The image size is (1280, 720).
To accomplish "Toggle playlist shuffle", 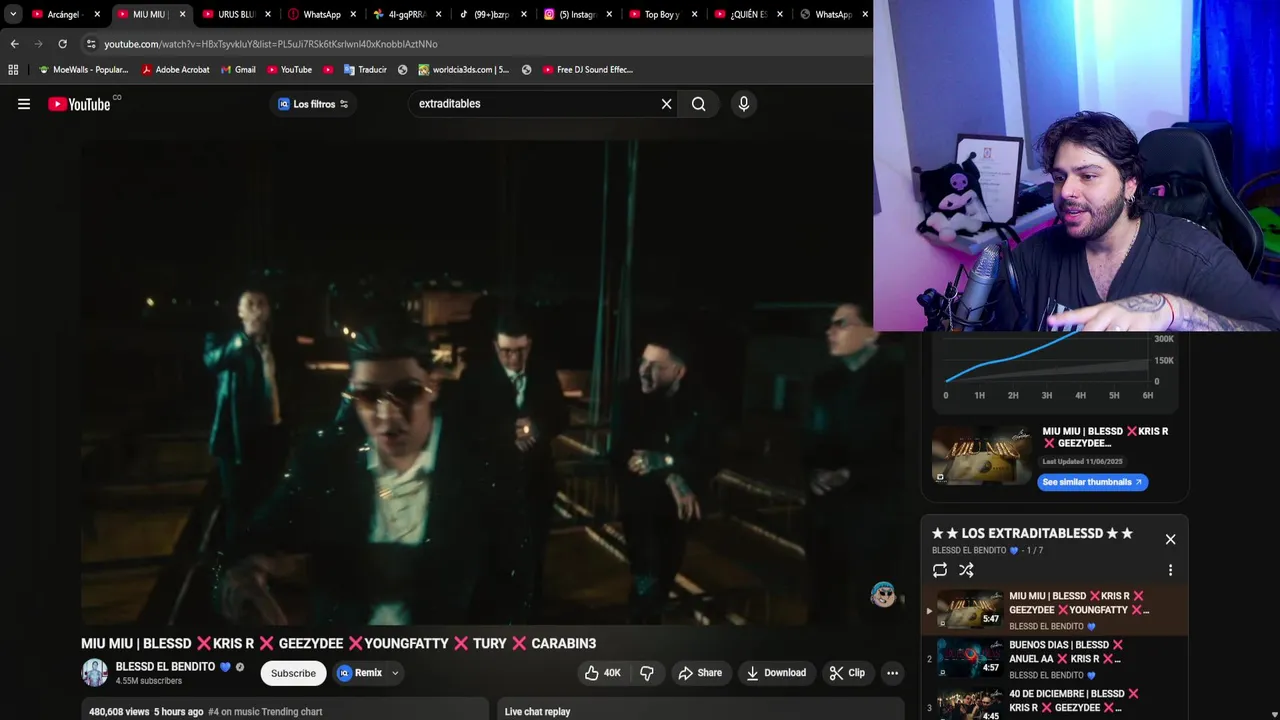I will click(966, 570).
